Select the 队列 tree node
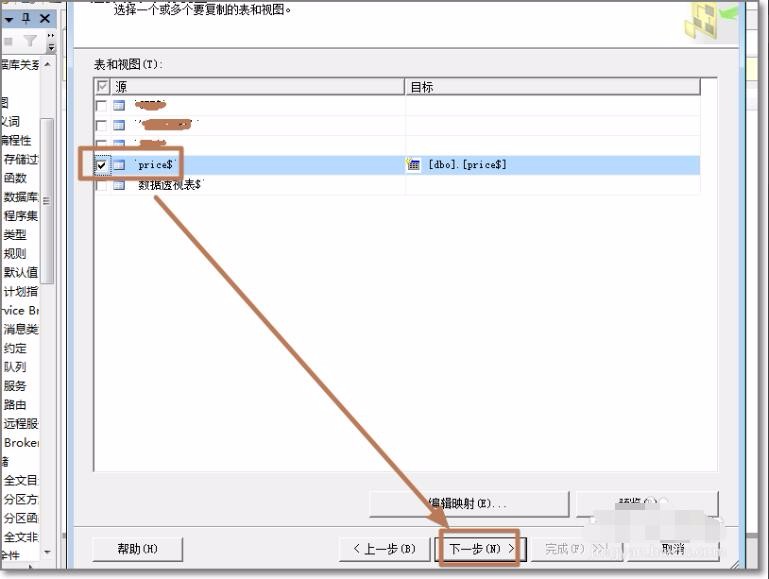Viewport: 769px width, 579px height. coord(15,367)
